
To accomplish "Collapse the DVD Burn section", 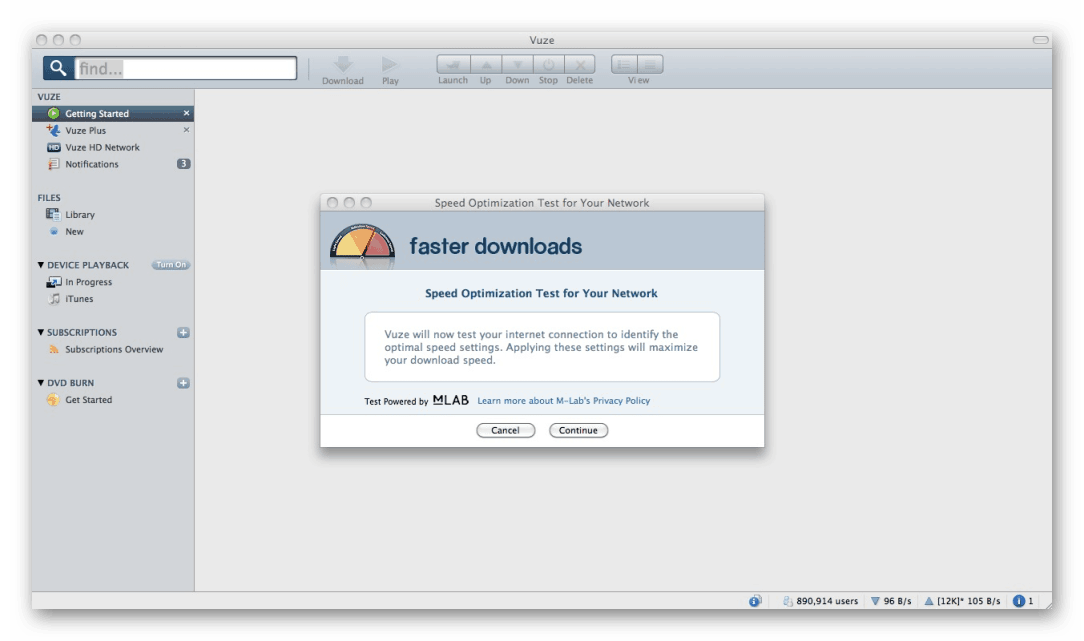I will coord(41,382).
